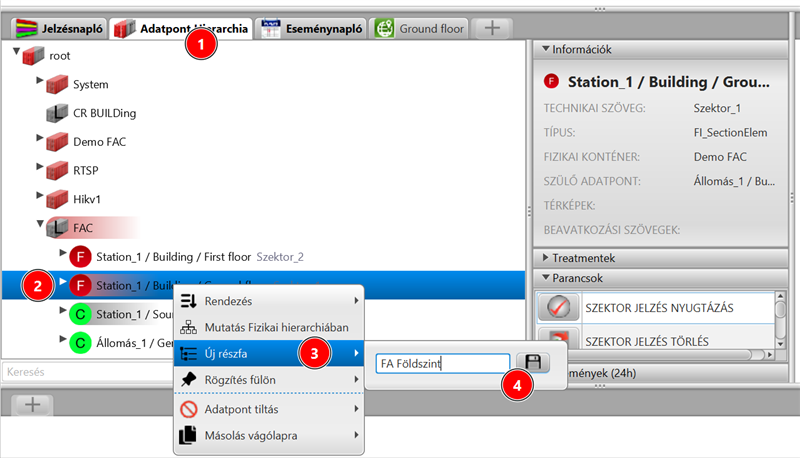Select the RTSP tree item

tap(86, 170)
